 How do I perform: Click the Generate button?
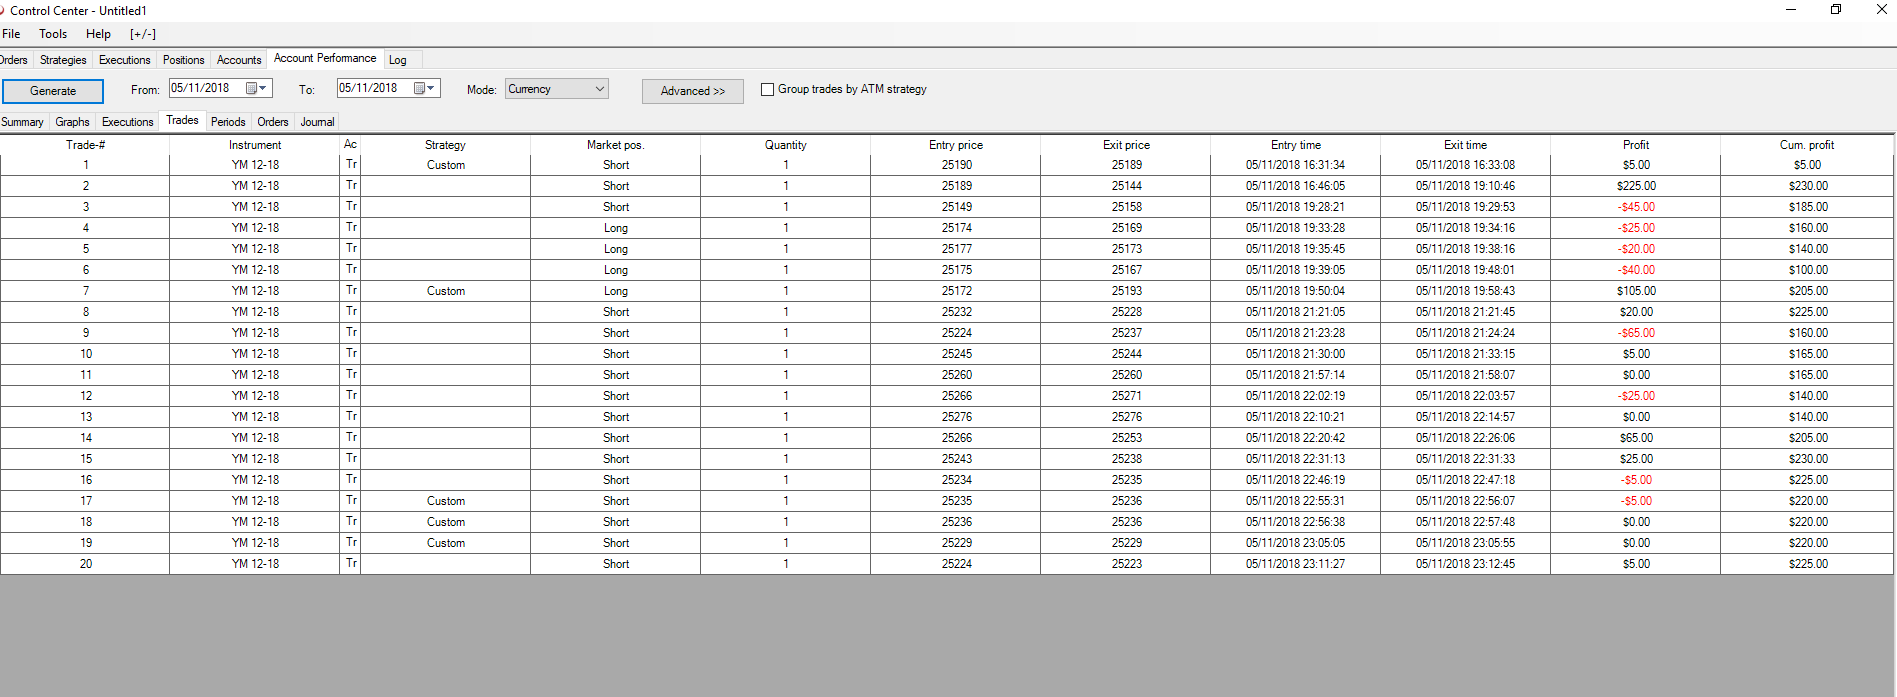53,91
